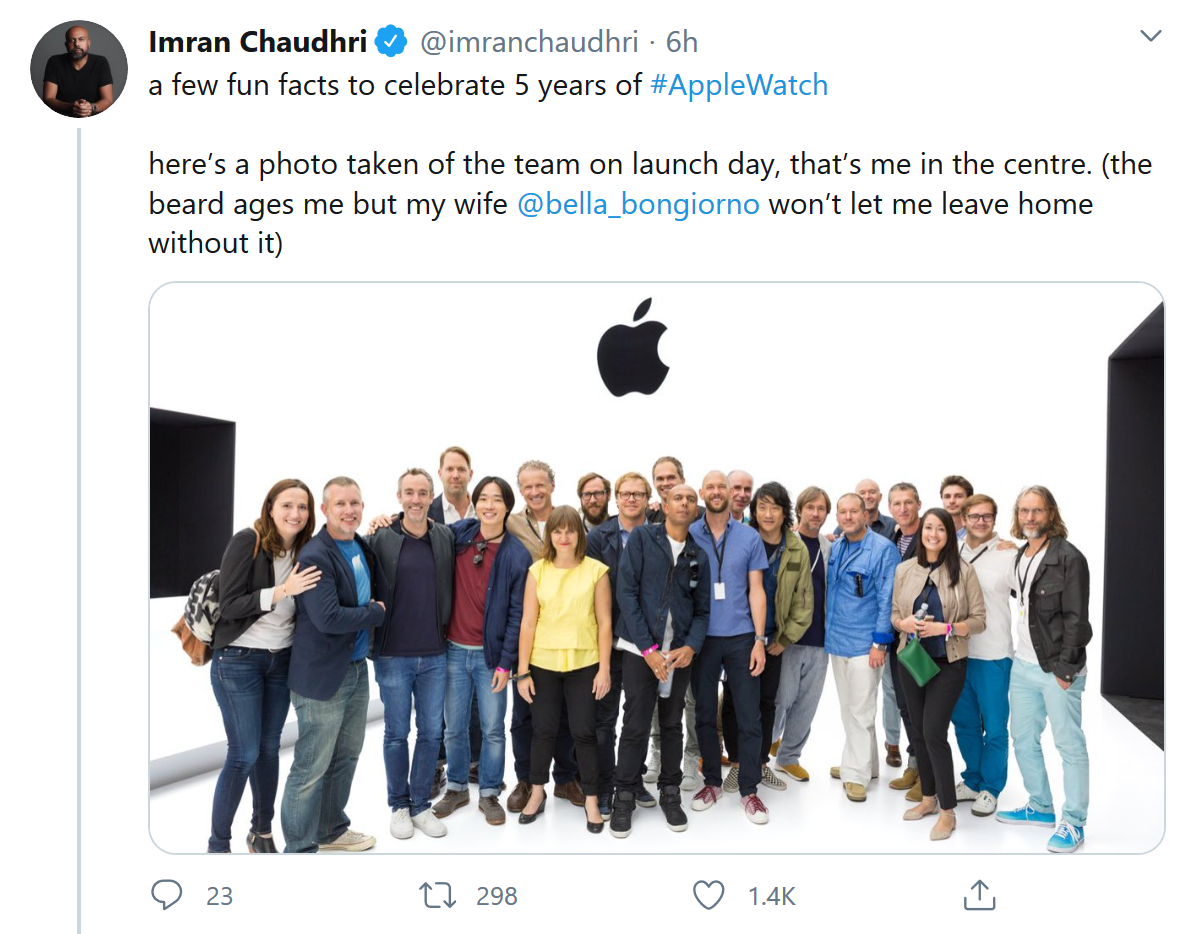
Task: Click the Imran Chaudhri display name
Action: point(258,42)
